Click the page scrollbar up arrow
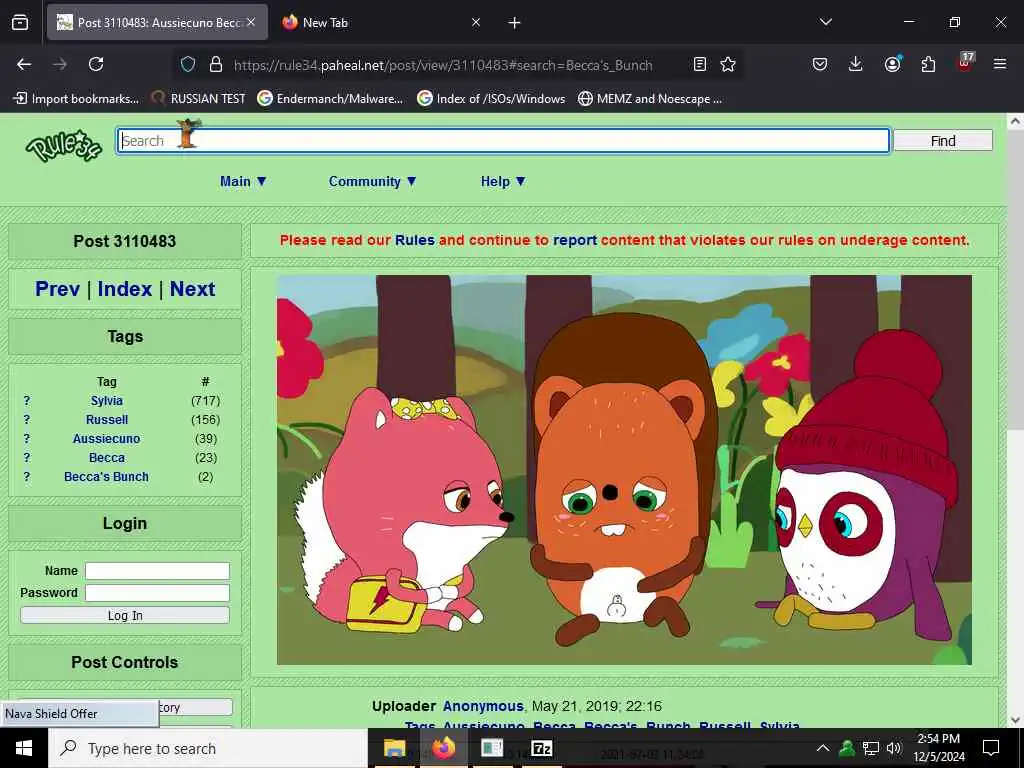The height and width of the screenshot is (768, 1024). tap(1015, 121)
